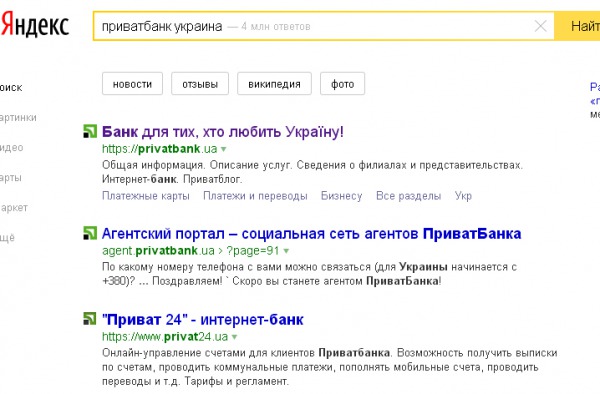Viewport: 600px width, 394px height.
Task: Click snippet text Общая информация. Описание услуг
Action: click(x=197, y=165)
